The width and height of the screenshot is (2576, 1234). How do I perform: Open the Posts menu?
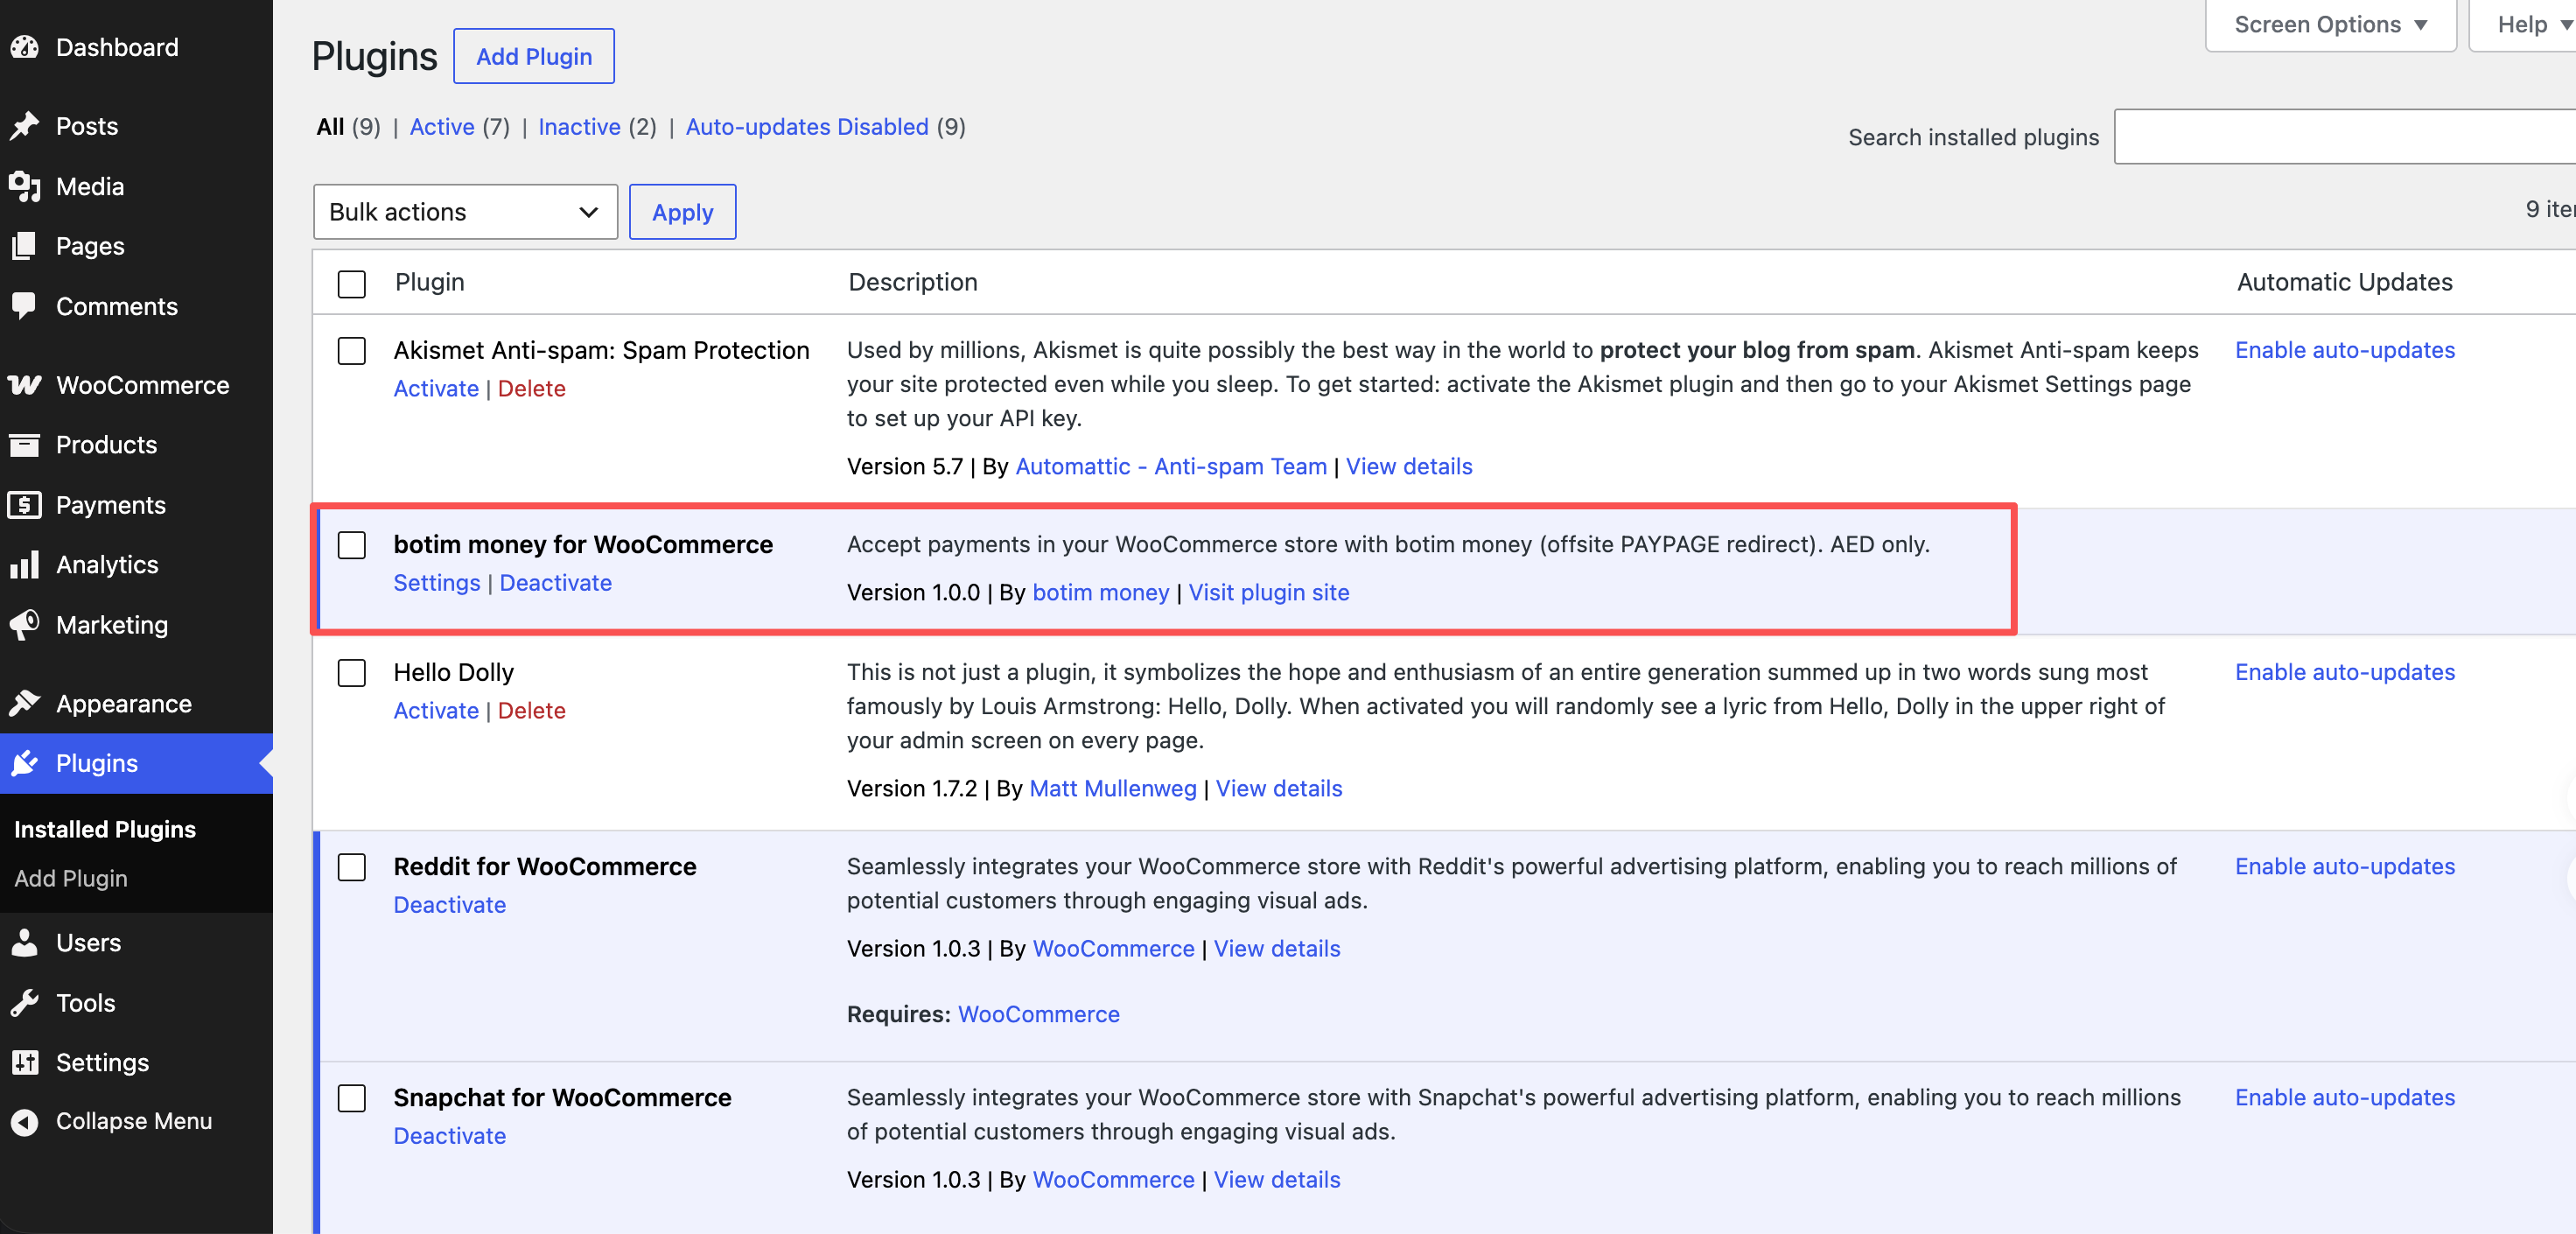point(87,126)
